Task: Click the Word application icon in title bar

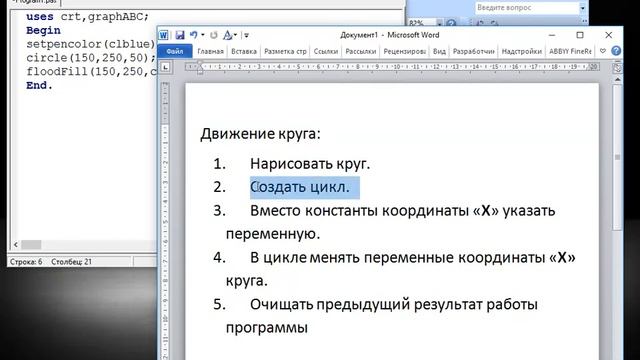Action: [164, 36]
